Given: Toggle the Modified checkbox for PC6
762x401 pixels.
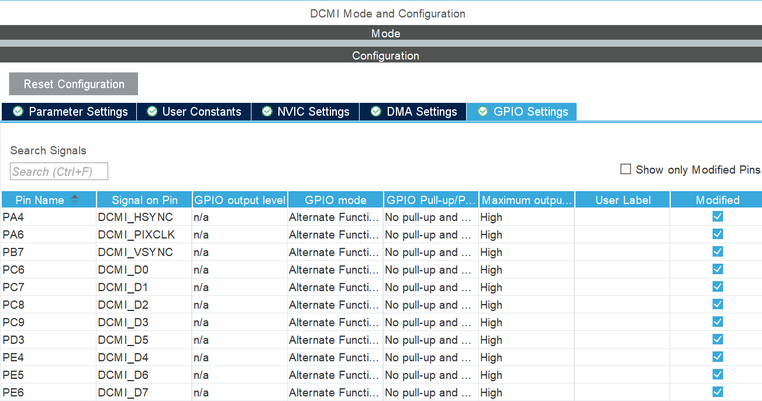Looking at the screenshot, I should tap(717, 269).
